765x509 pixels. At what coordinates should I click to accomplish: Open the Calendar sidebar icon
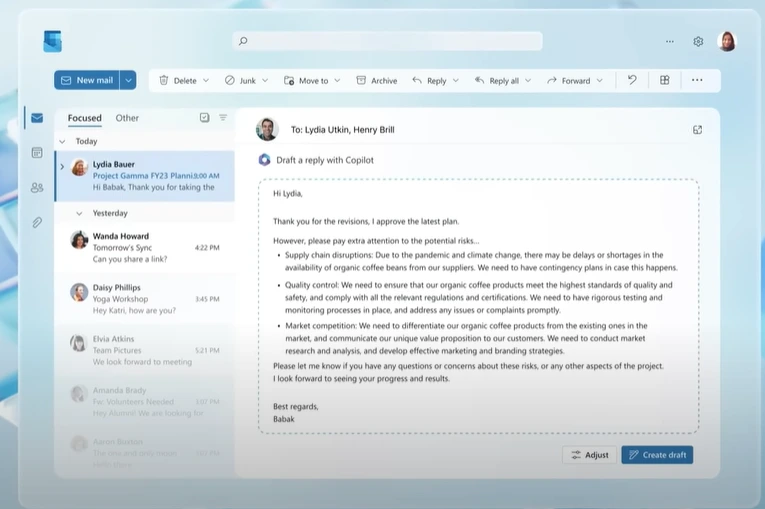[37, 153]
